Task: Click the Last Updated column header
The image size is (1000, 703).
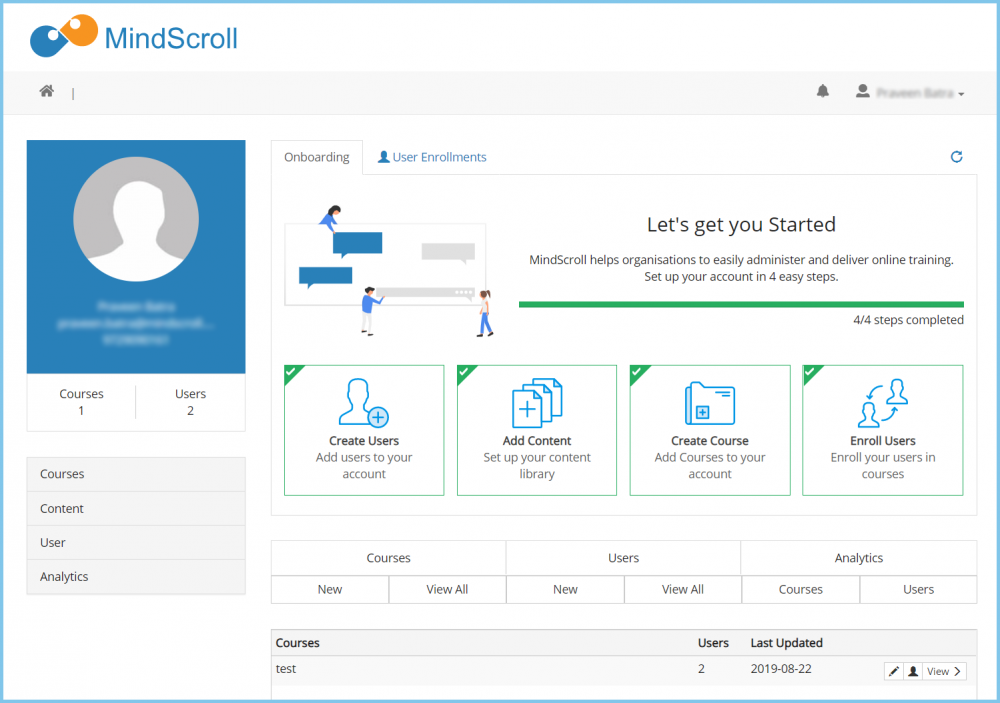Action: (x=786, y=643)
